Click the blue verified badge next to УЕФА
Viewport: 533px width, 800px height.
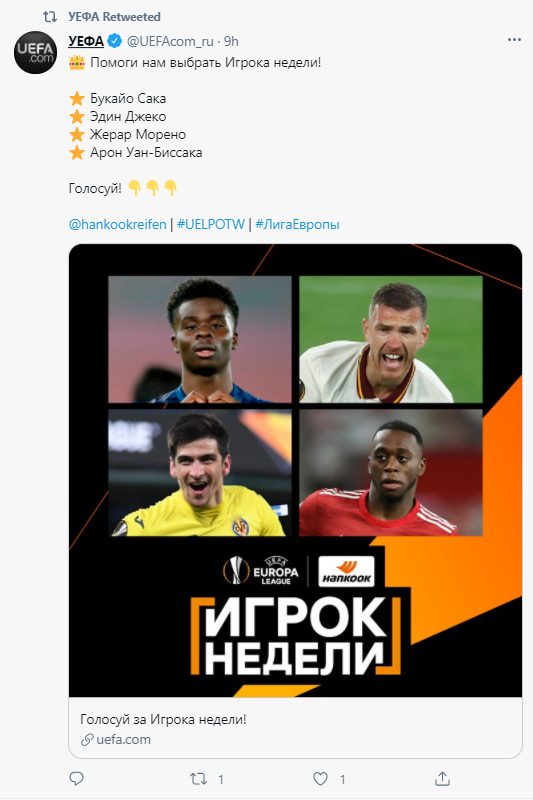tap(114, 41)
